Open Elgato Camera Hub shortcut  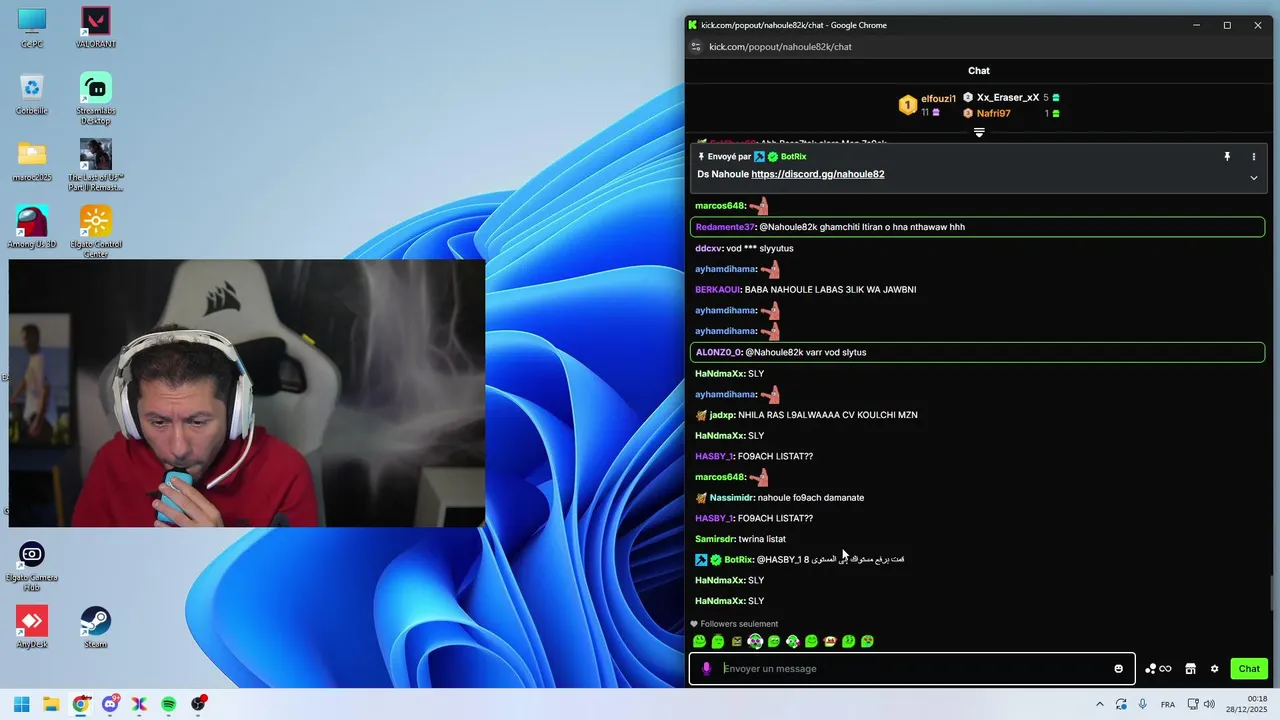[32, 567]
